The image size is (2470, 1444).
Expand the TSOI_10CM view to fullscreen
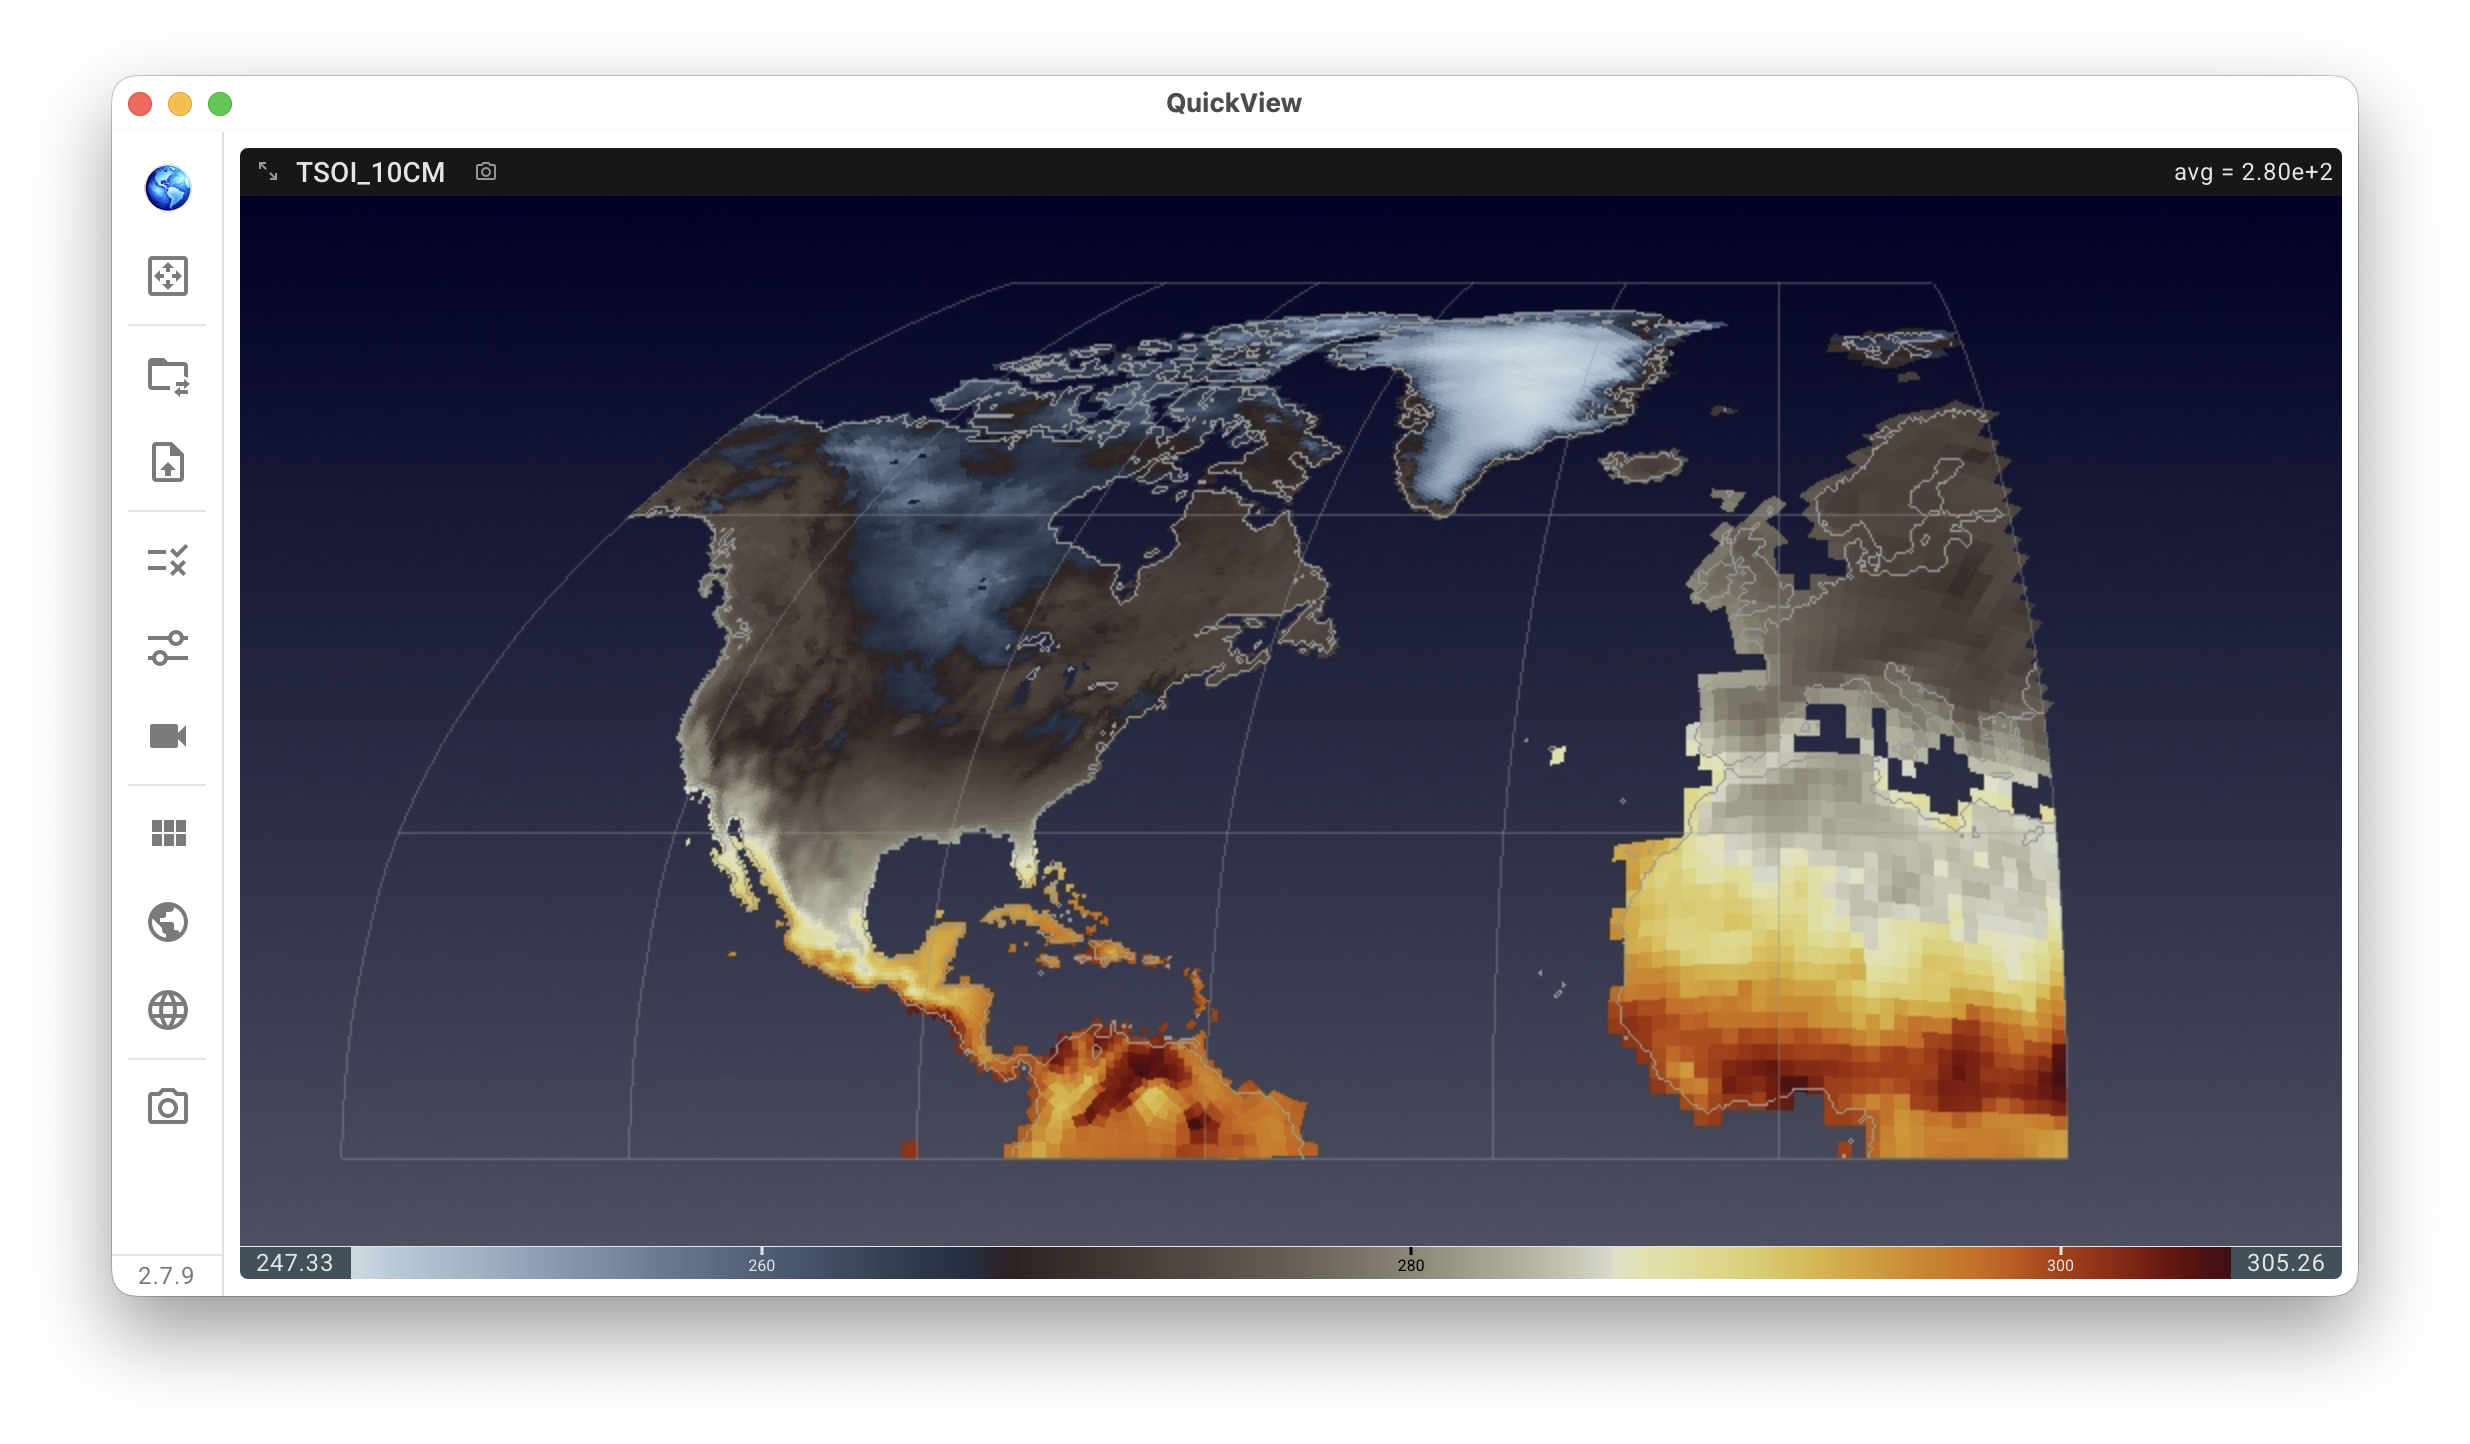click(x=268, y=172)
